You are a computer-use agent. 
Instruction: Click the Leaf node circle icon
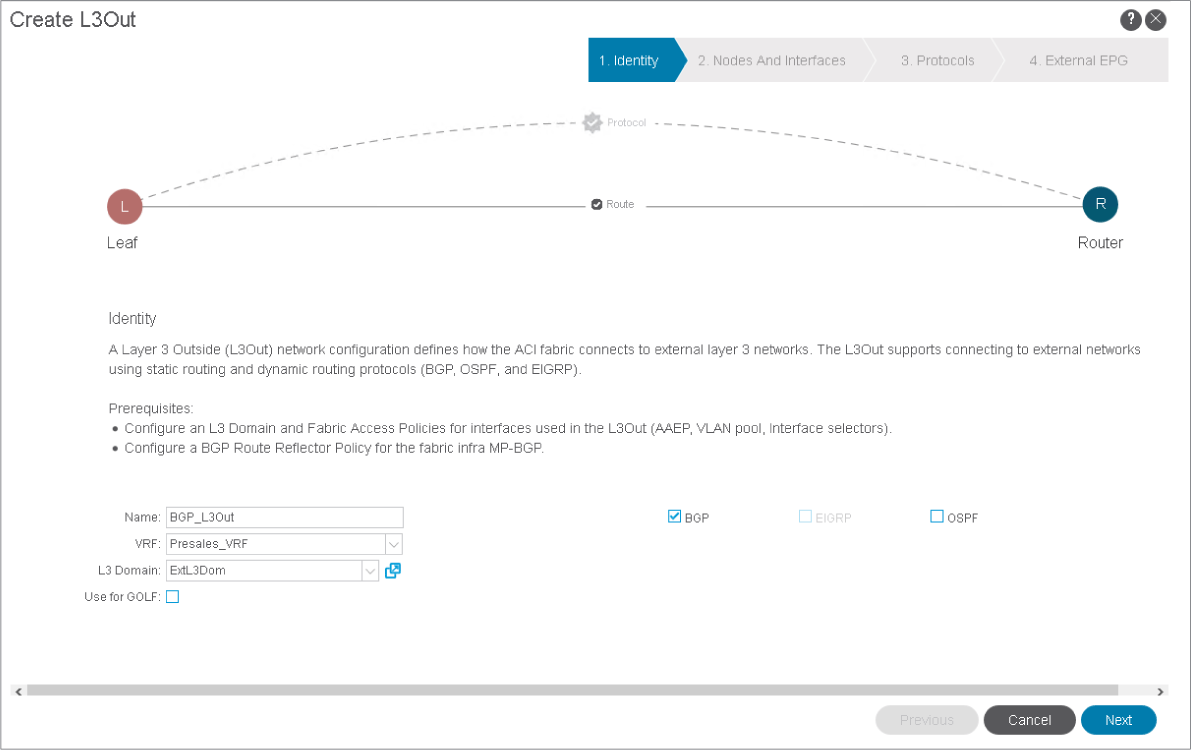[x=125, y=207]
